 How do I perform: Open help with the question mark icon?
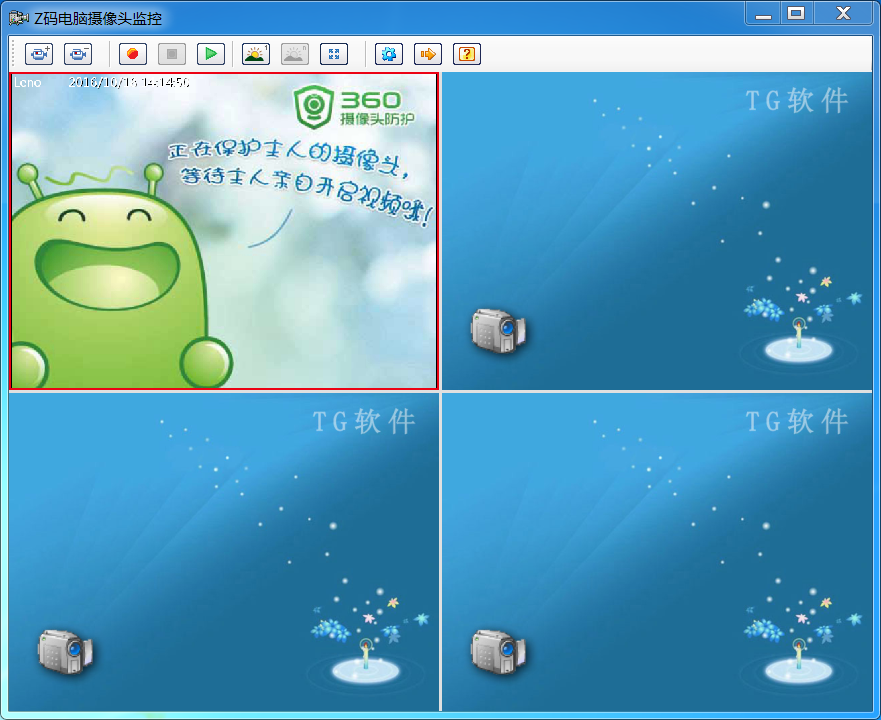(467, 54)
